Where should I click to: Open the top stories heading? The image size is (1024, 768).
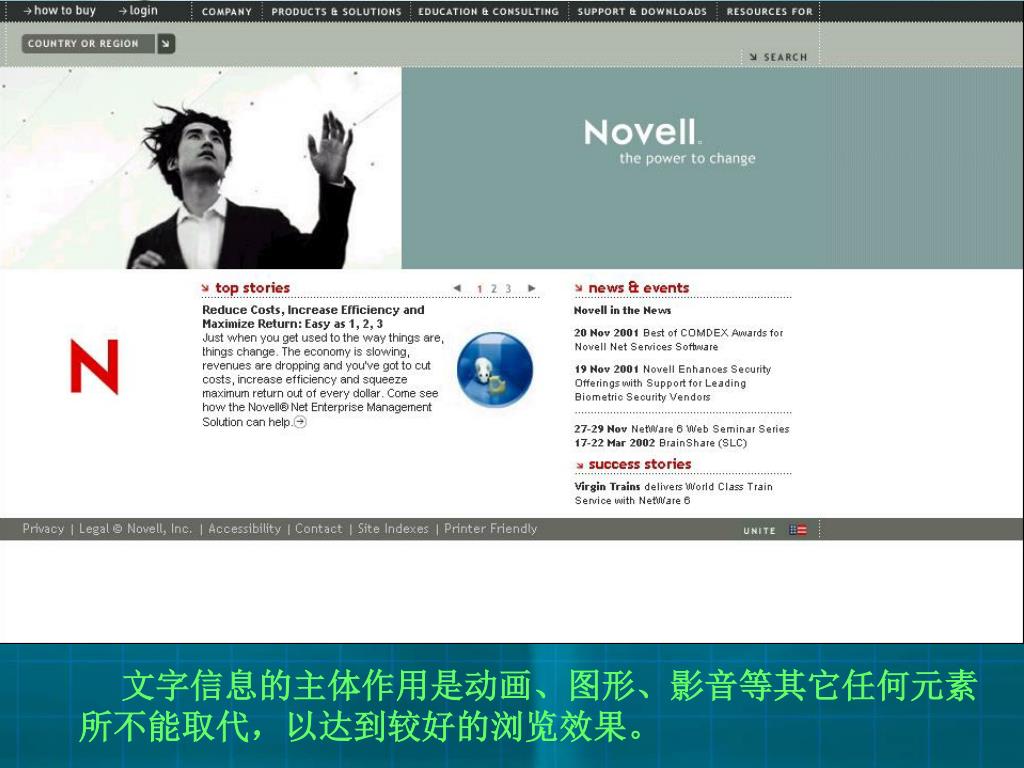coord(253,288)
